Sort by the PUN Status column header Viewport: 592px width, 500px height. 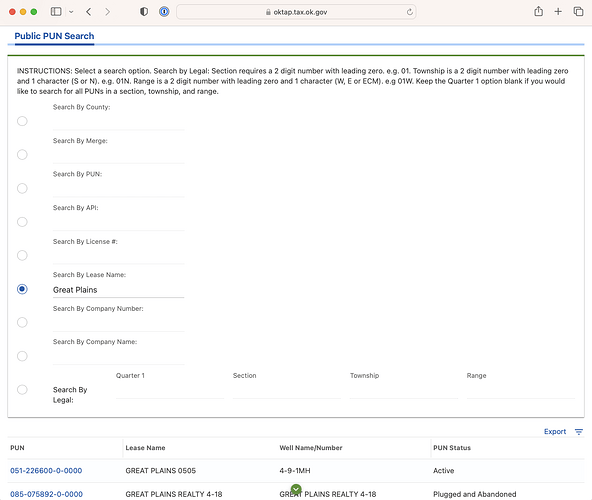[x=452, y=448]
